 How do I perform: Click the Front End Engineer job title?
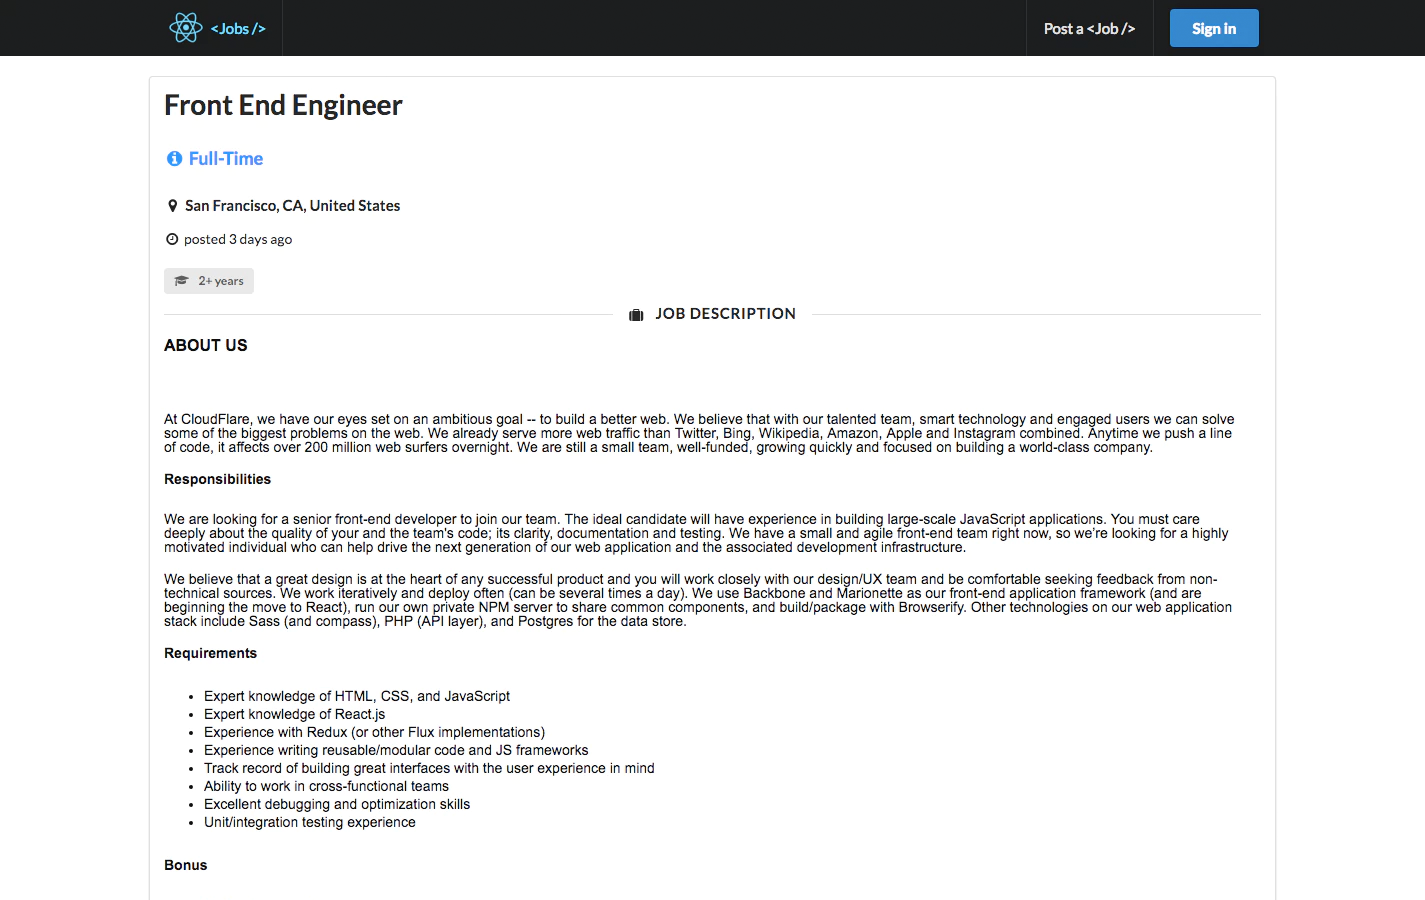click(283, 105)
